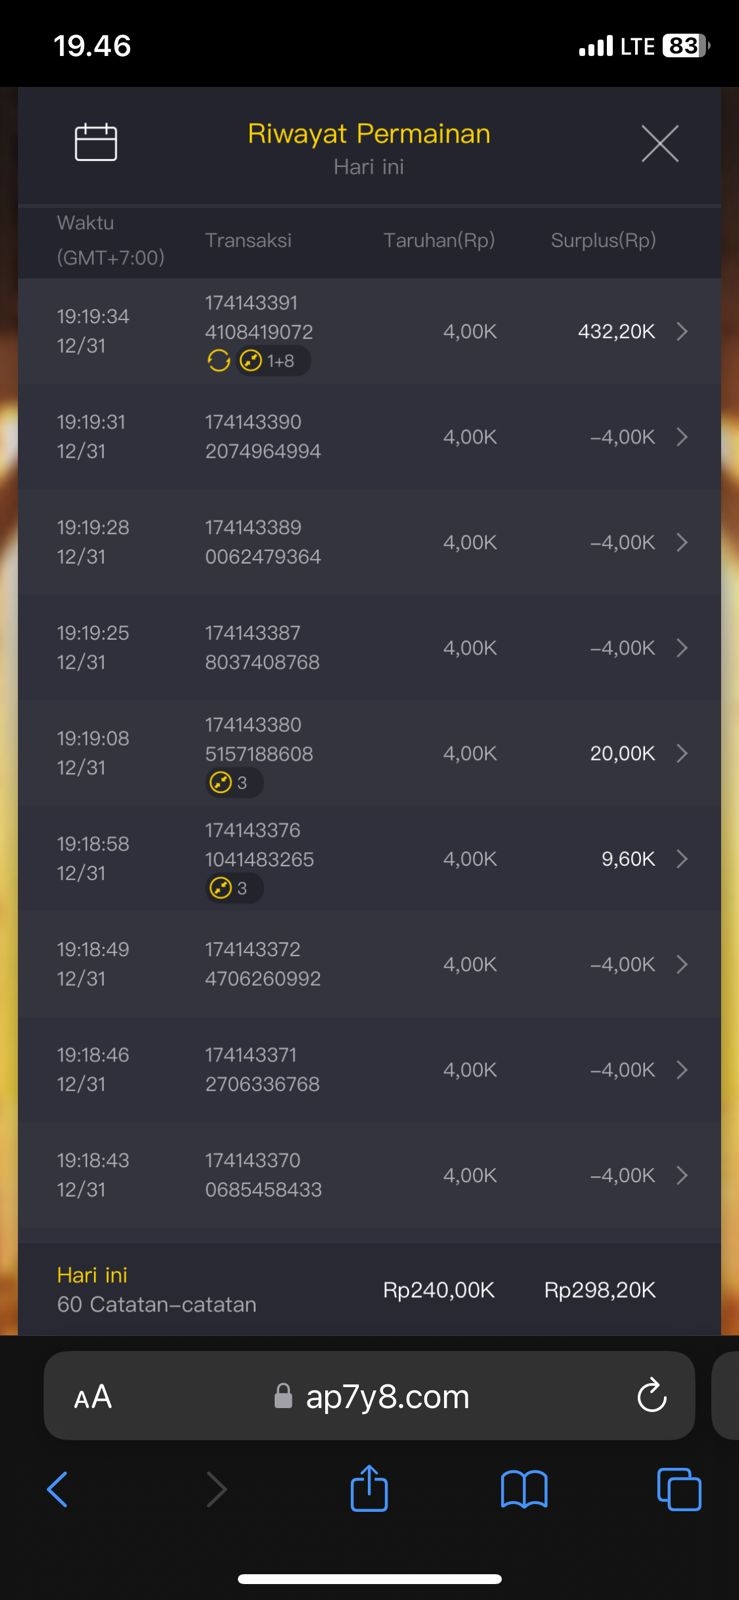The height and width of the screenshot is (1600, 739).
Task: Expand details for the 19:19:08 transaction
Action: click(x=682, y=753)
